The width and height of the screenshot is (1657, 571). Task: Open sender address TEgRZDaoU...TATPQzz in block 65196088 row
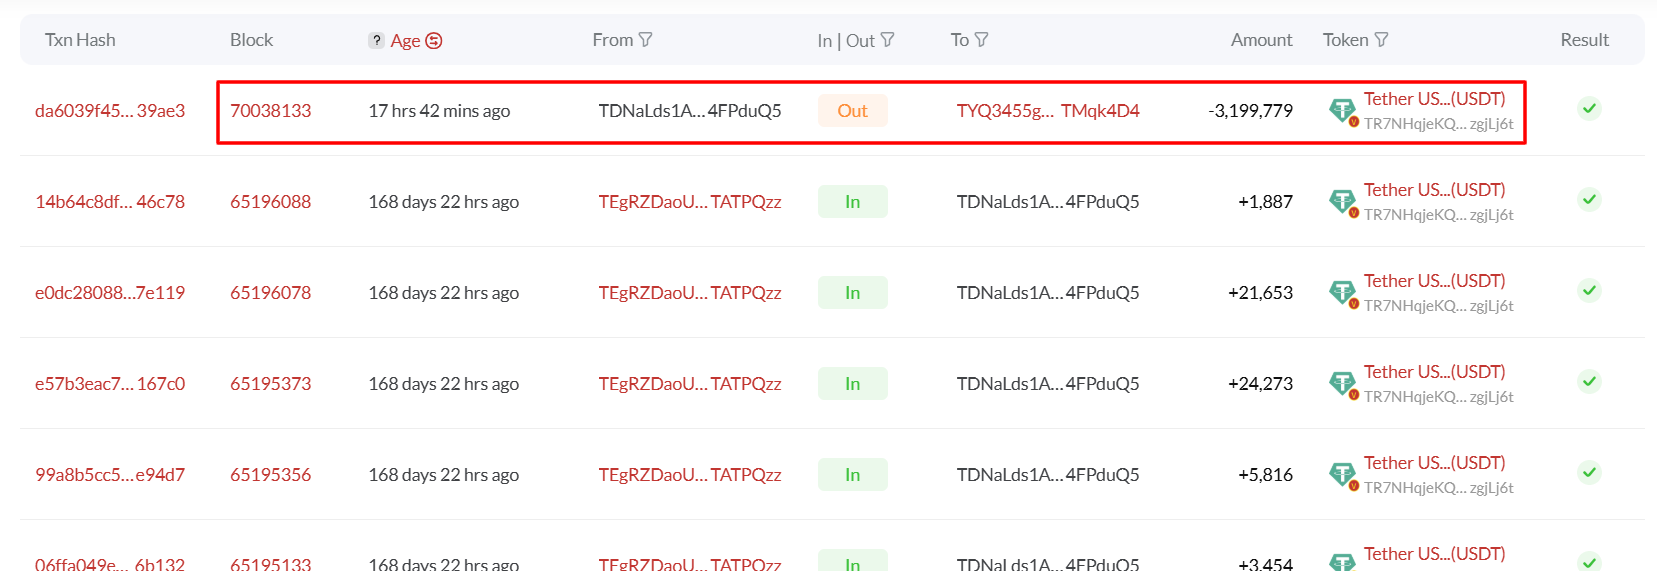[690, 202]
